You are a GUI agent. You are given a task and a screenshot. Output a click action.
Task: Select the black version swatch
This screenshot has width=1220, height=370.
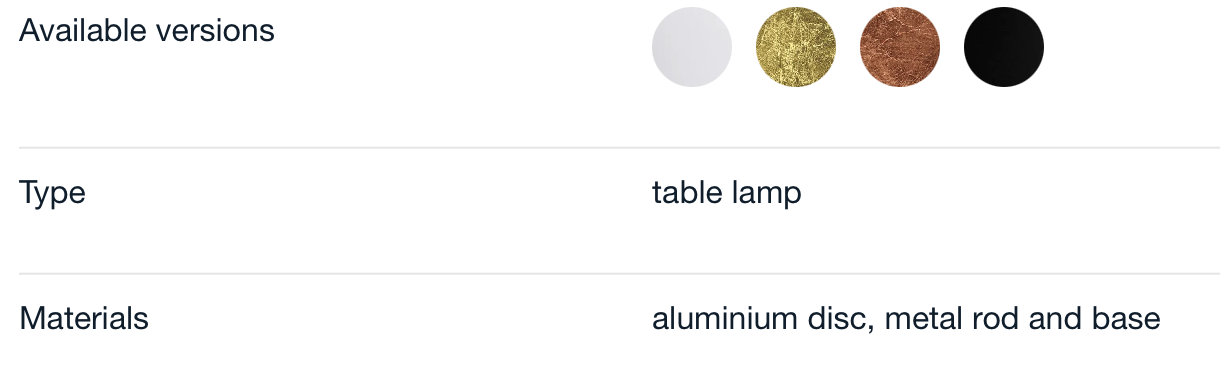point(1004,47)
